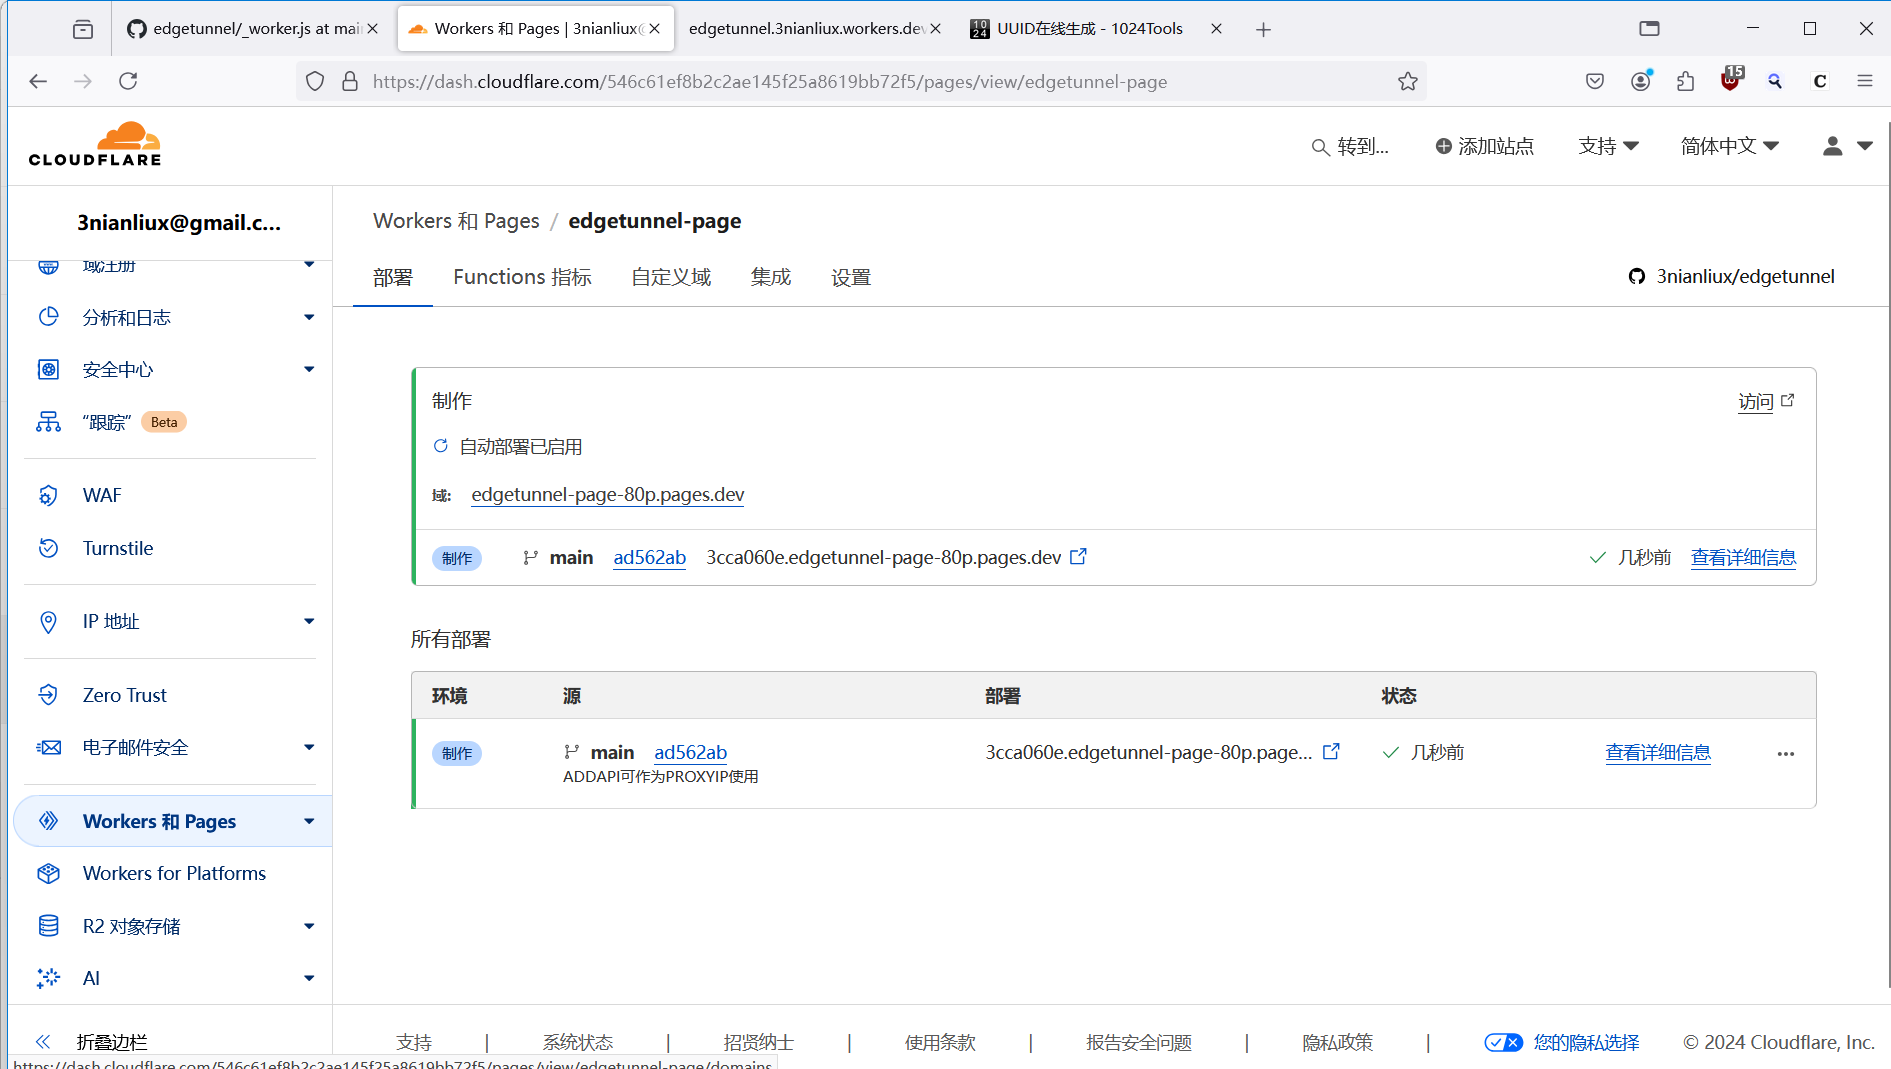The height and width of the screenshot is (1069, 1891).
Task: Toggle the 您的隐私选择 privacy switch
Action: coord(1503,1042)
